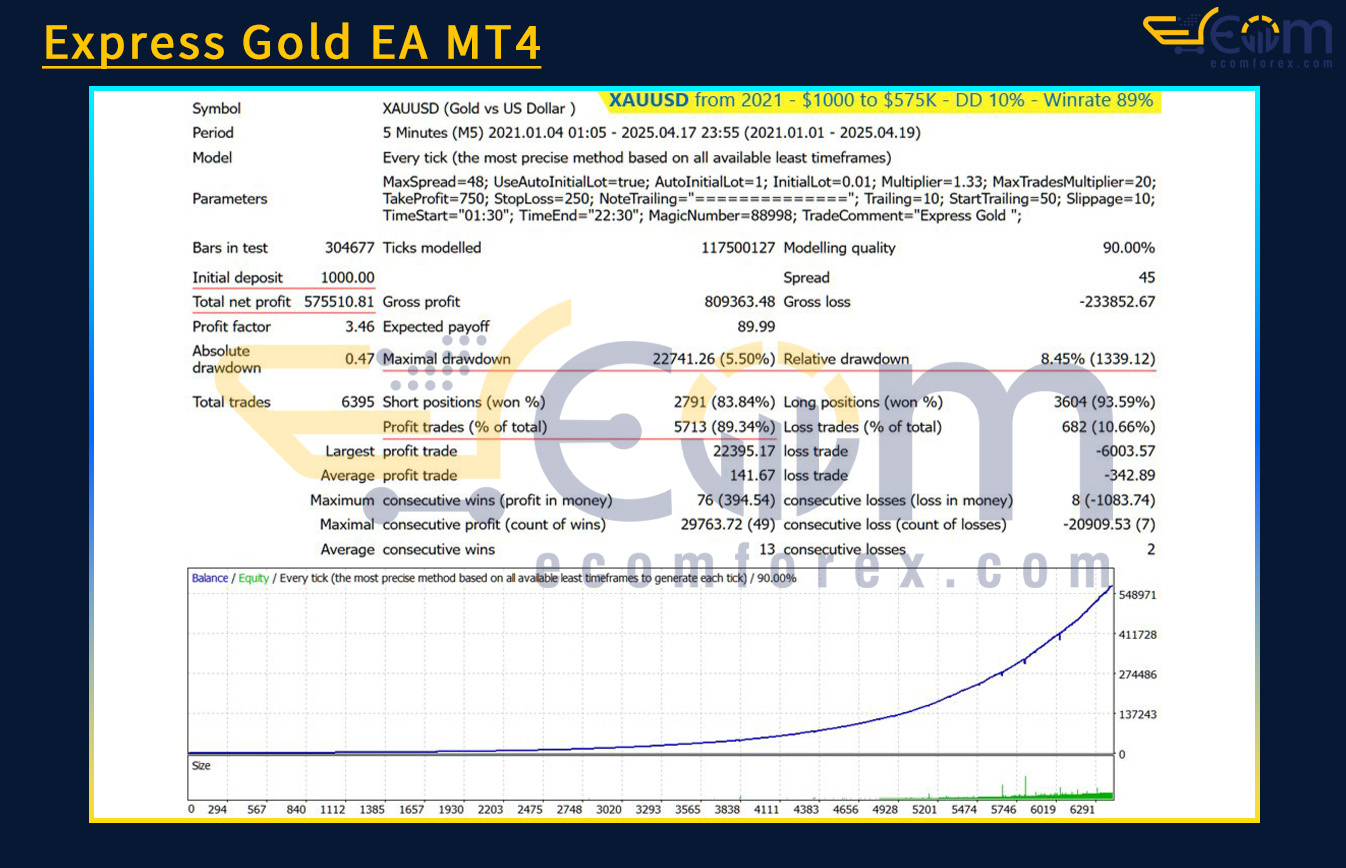
Task: Click the Absolute drawdown value 0.47
Action: point(361,359)
